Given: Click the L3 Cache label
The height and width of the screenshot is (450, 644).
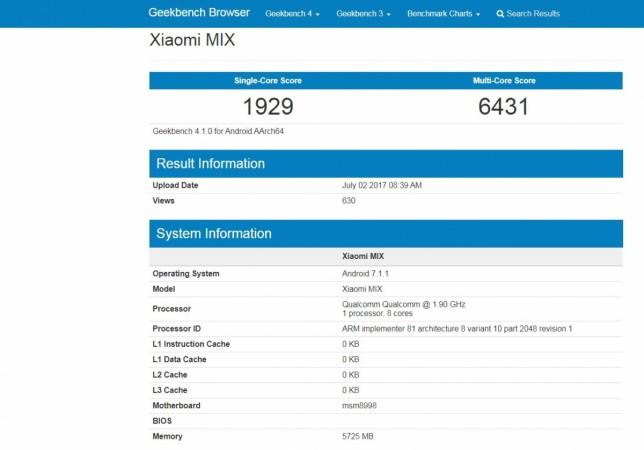Looking at the screenshot, I should (170, 390).
